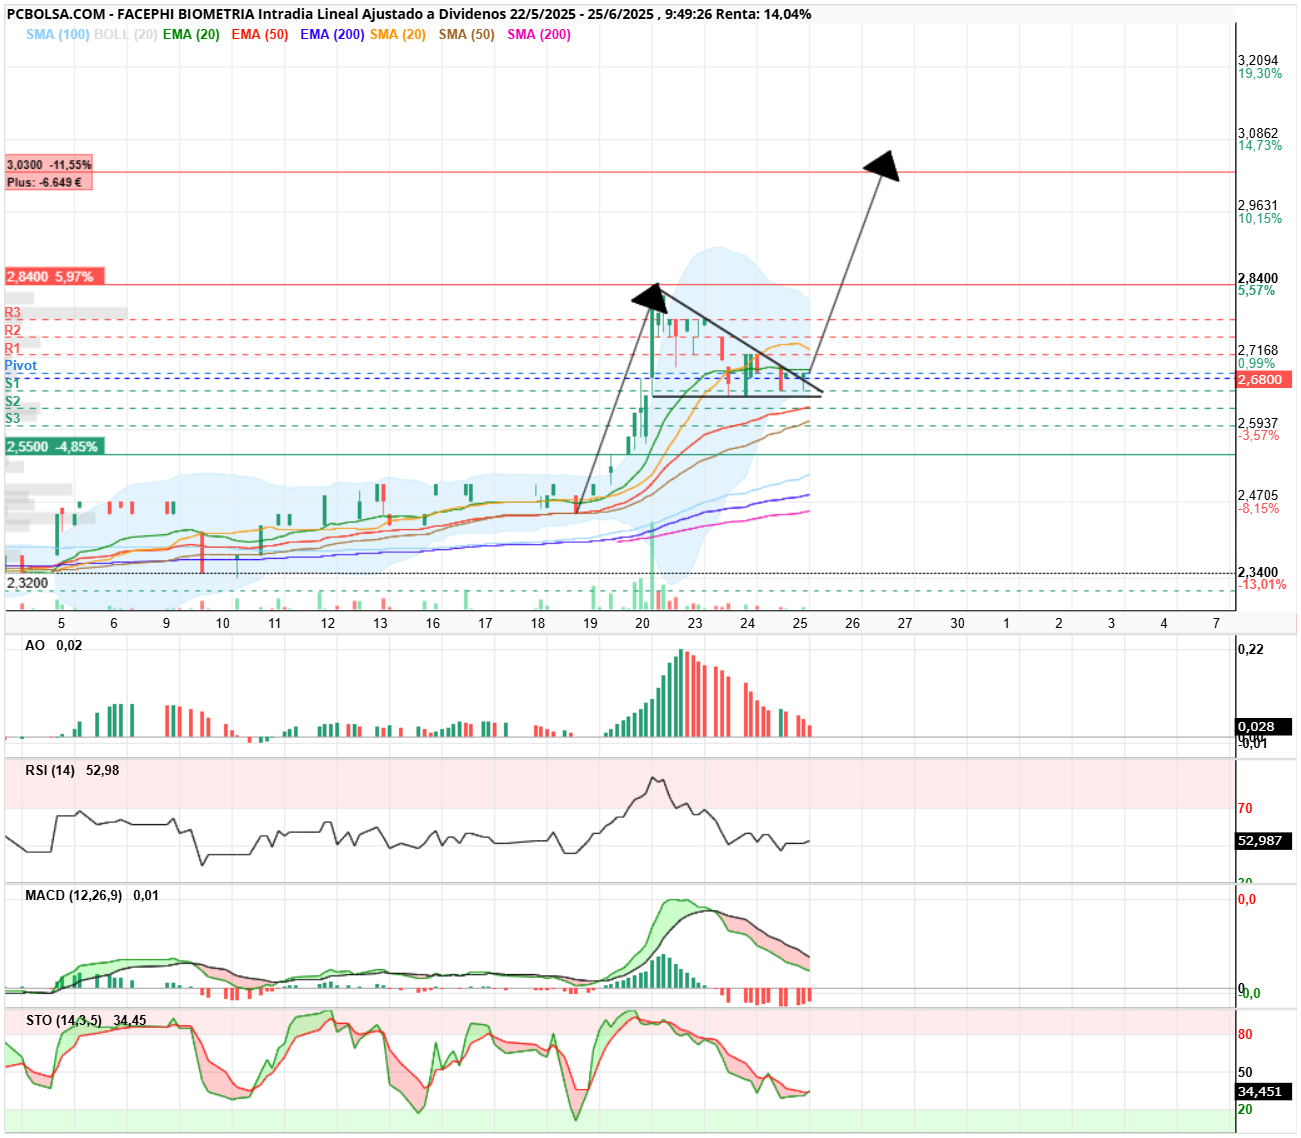
Task: Click the date axis label 23
Action: (695, 623)
